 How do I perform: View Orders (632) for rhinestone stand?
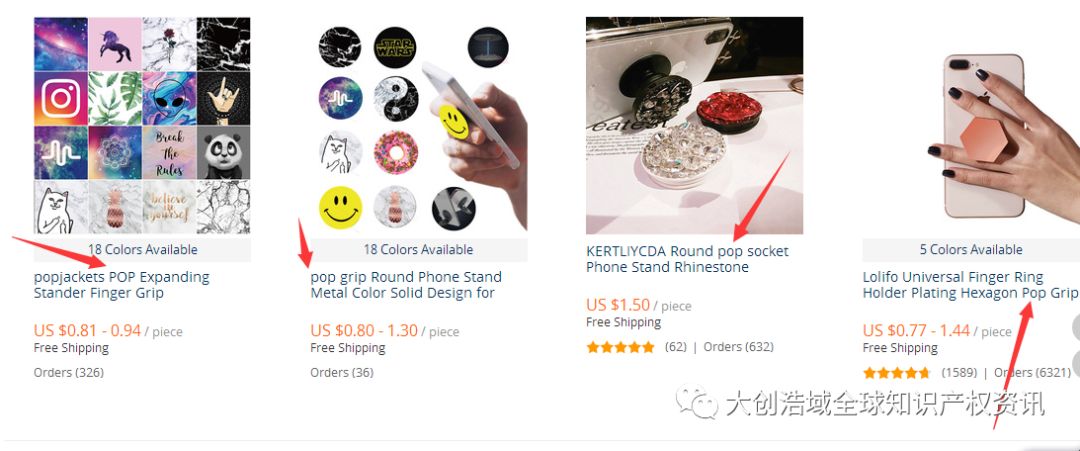pos(738,347)
